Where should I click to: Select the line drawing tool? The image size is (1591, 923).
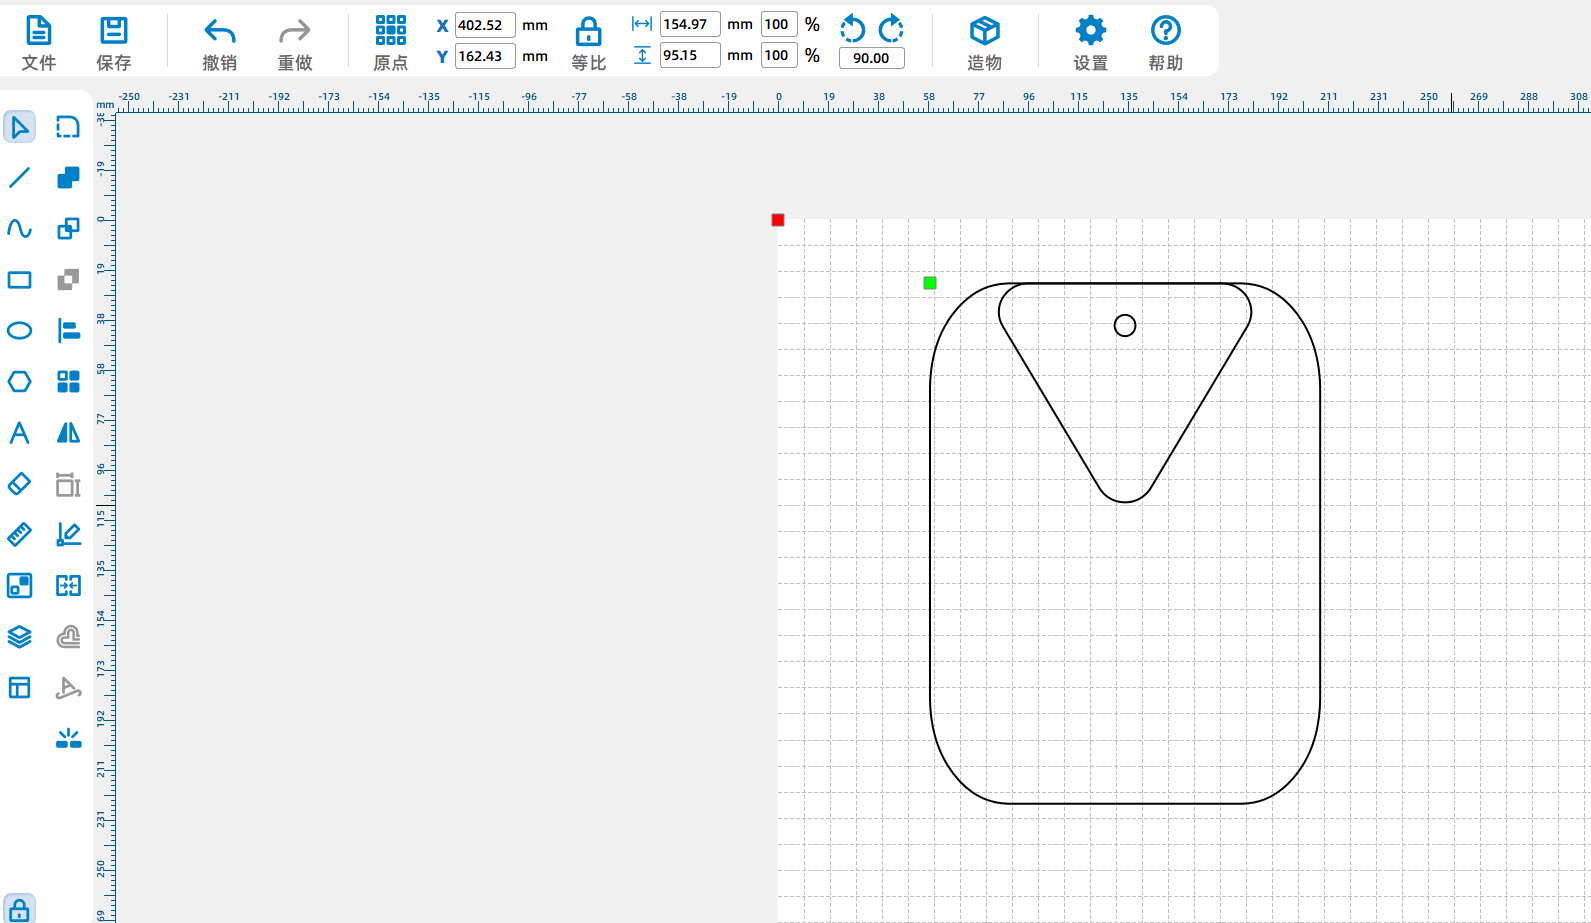click(x=20, y=178)
